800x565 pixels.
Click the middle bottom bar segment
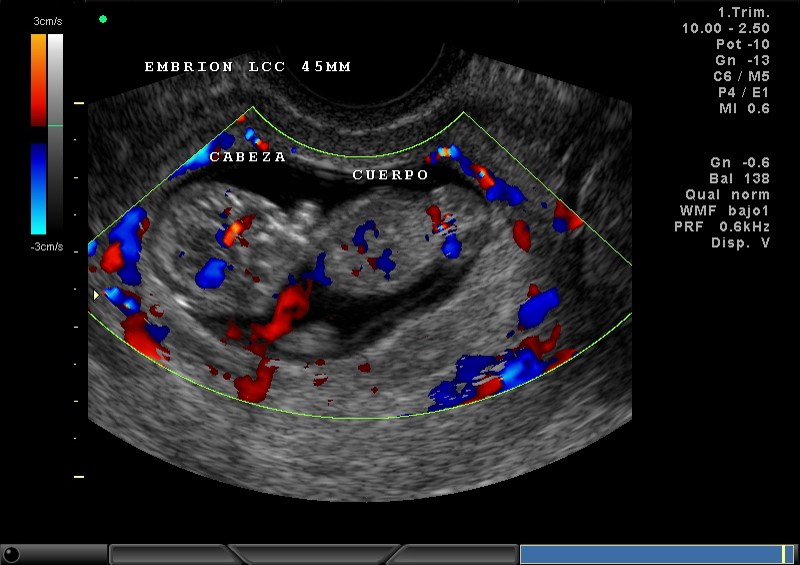[x=316, y=554]
